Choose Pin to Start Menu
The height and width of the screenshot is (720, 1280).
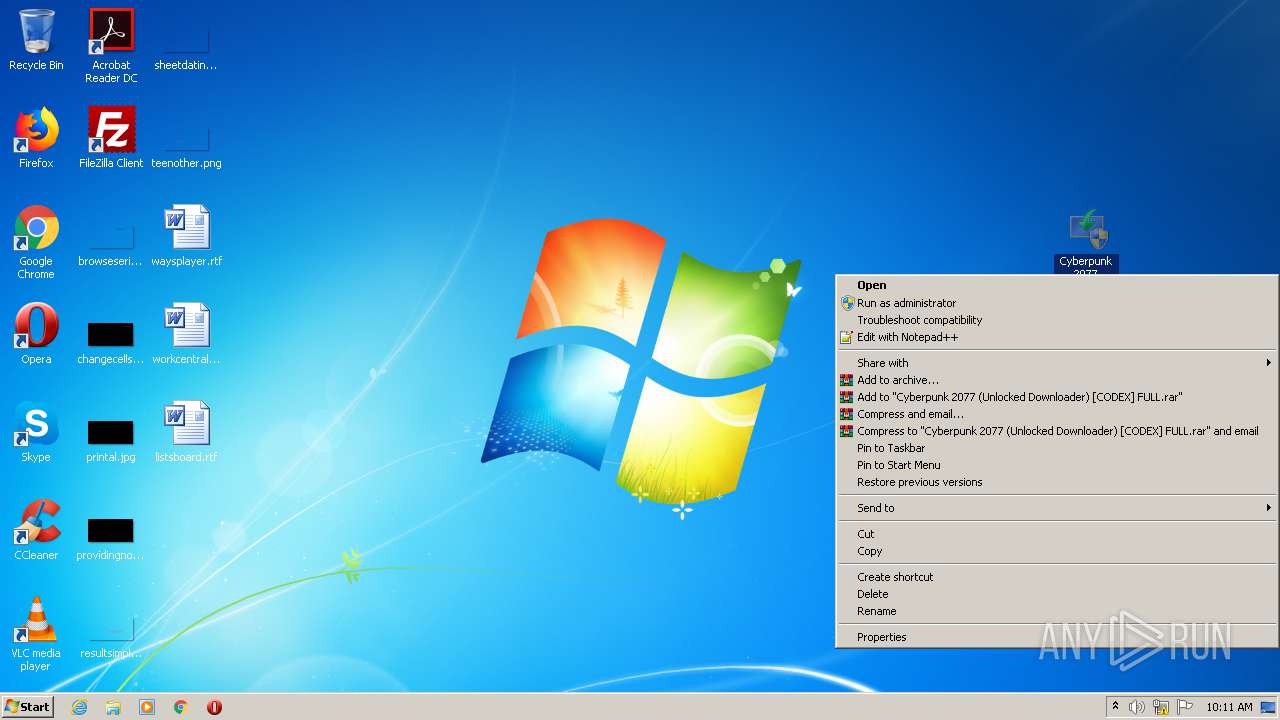pyautogui.click(x=1057, y=465)
